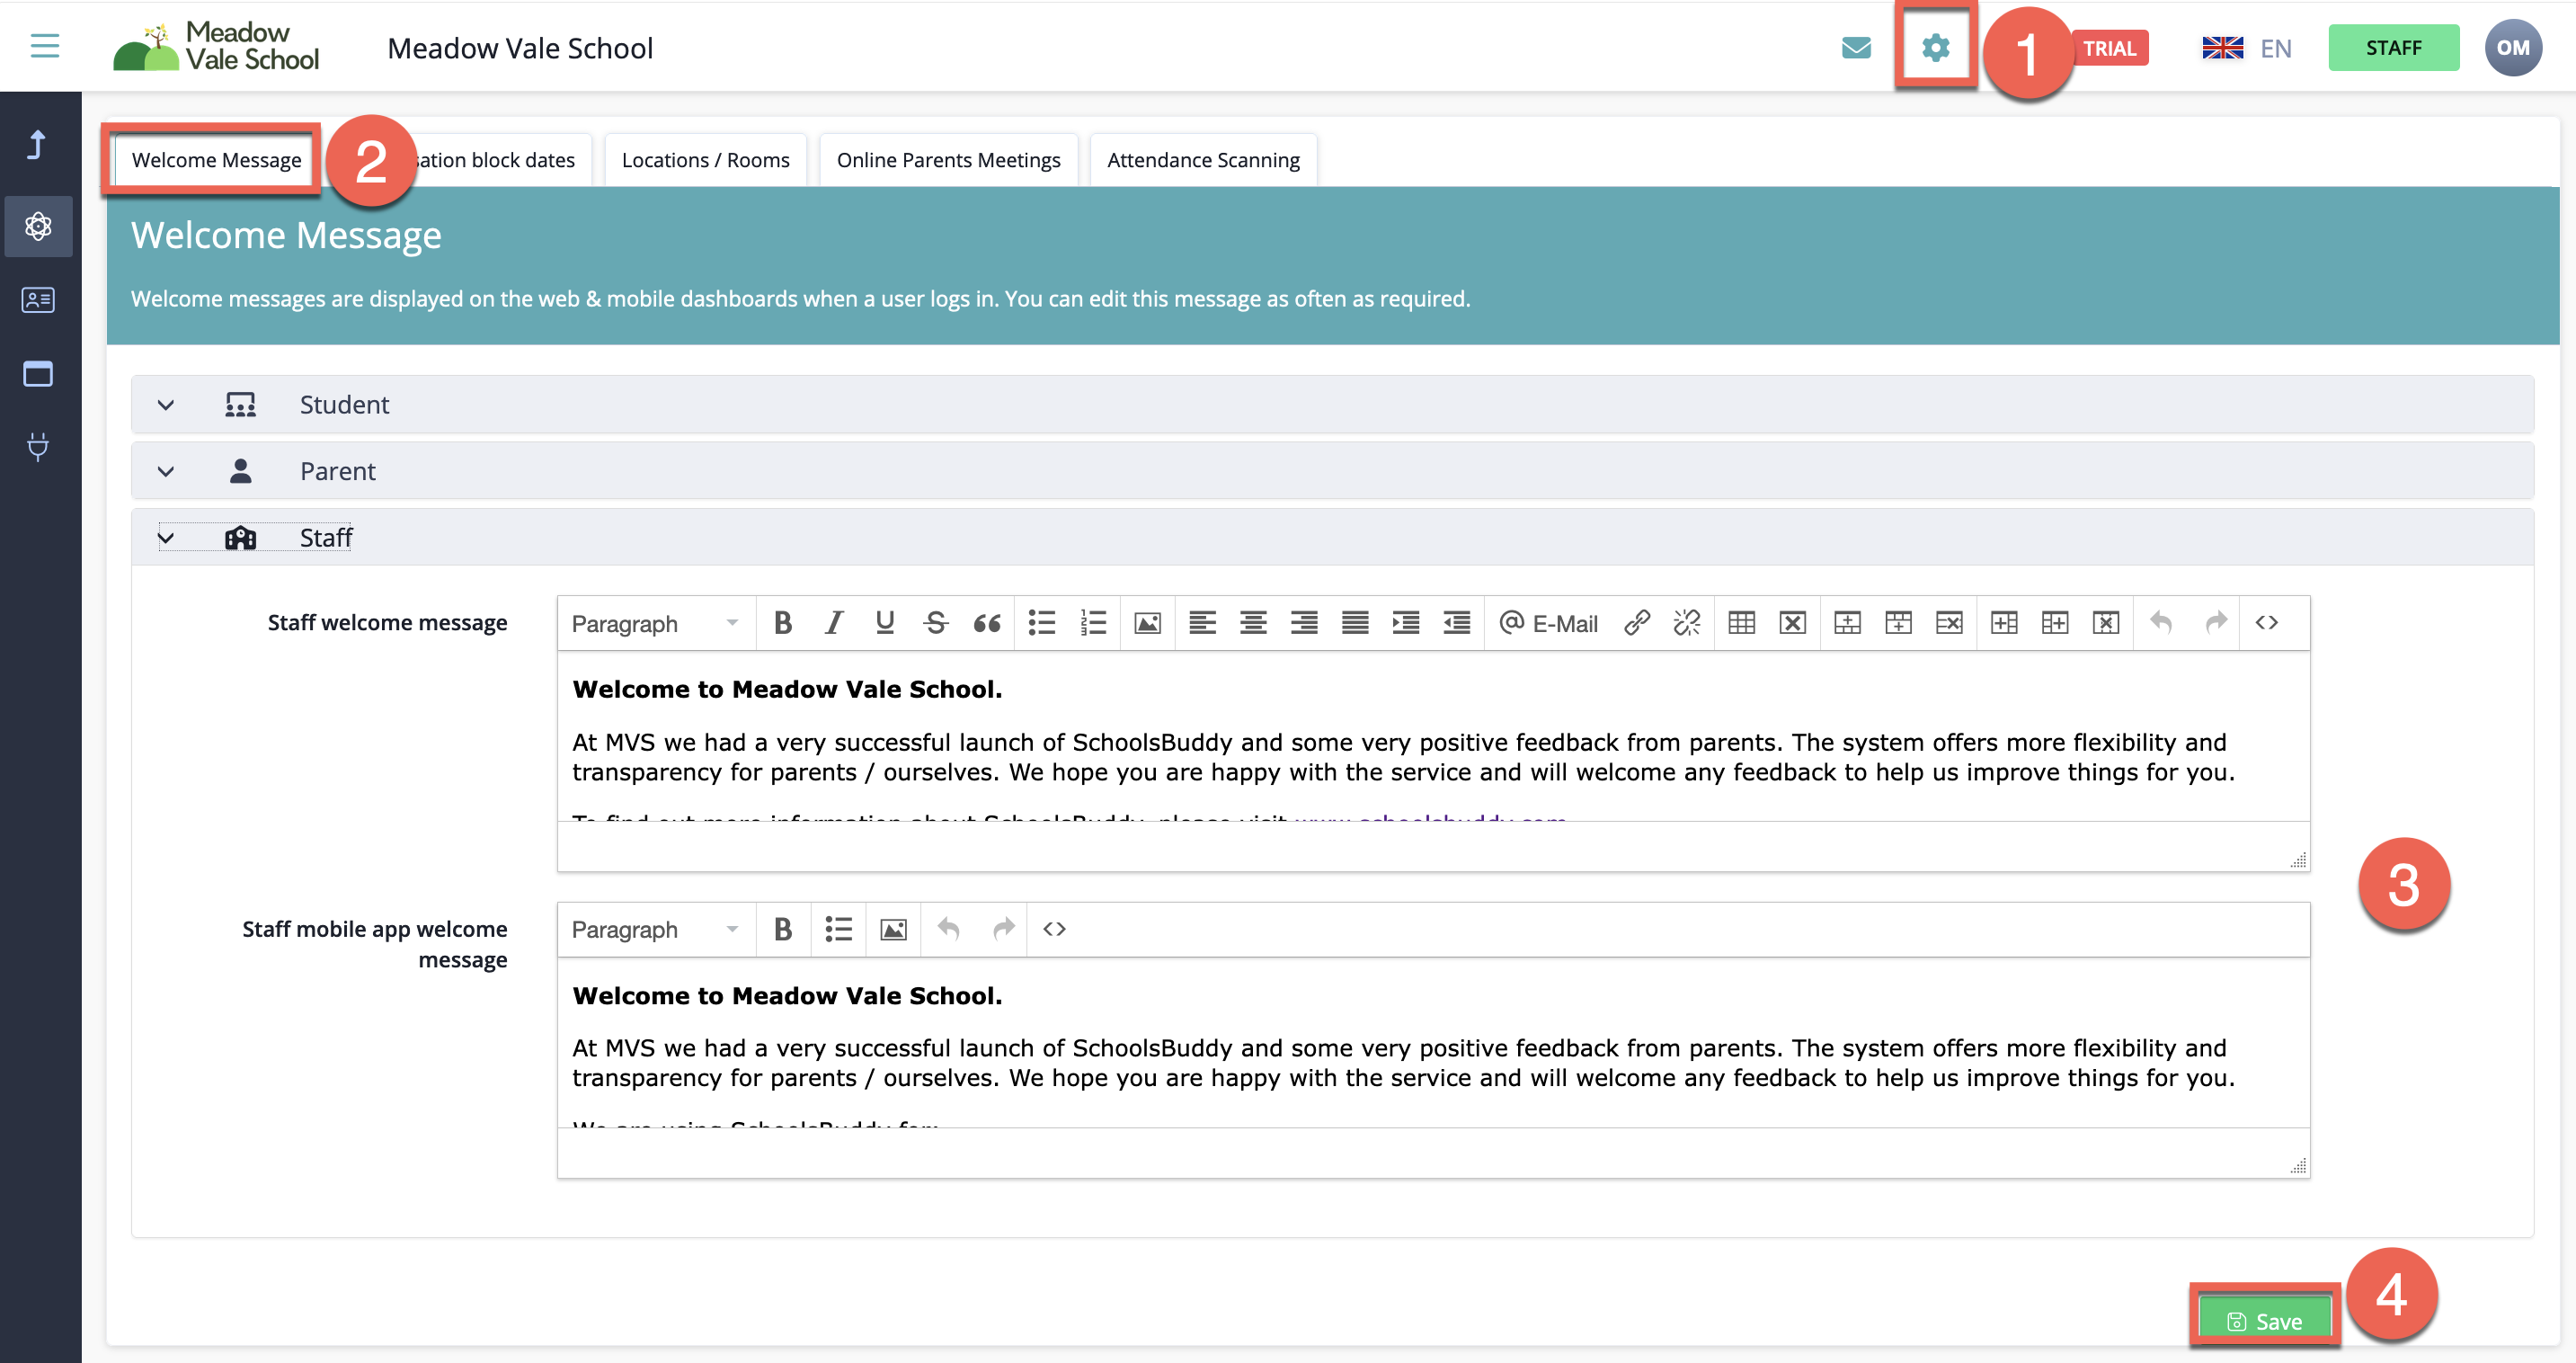The height and width of the screenshot is (1363, 2576).
Task: Toggle bold formatting in staff welcome message
Action: pos(783,622)
